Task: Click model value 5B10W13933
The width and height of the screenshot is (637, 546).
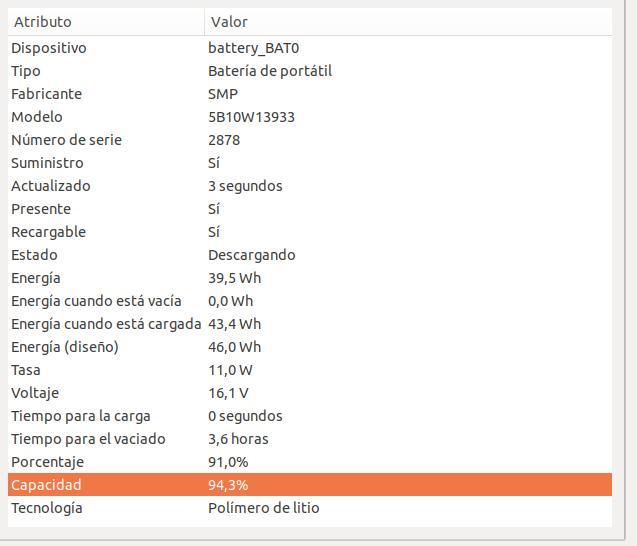Action: coord(251,117)
